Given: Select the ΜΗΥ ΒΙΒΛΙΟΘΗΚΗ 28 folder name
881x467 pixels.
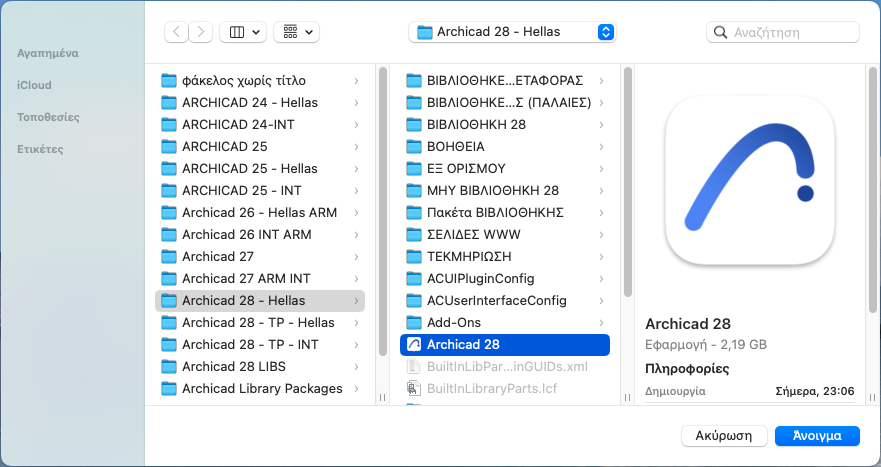Looking at the screenshot, I should (x=493, y=191).
